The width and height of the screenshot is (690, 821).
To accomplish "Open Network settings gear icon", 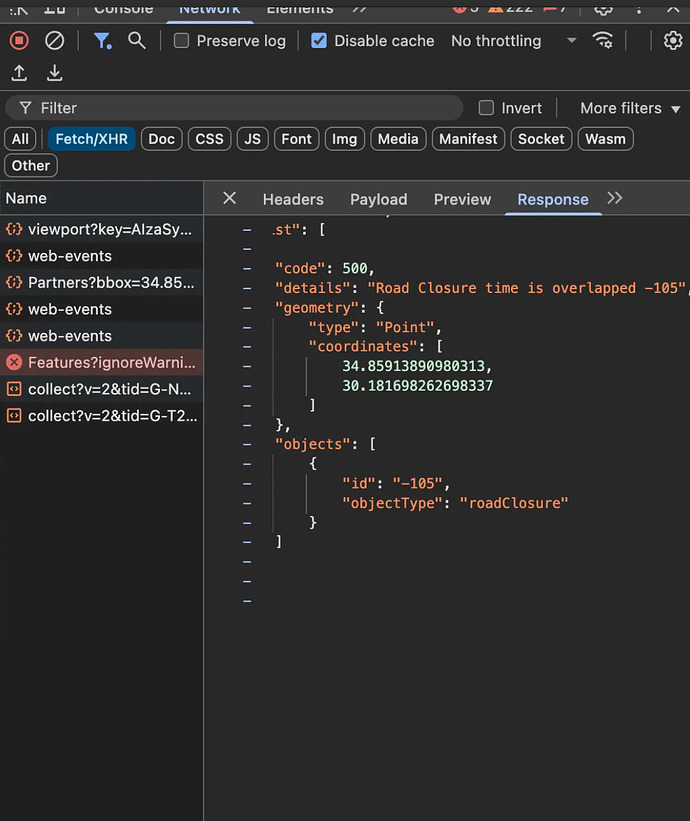I will point(673,40).
